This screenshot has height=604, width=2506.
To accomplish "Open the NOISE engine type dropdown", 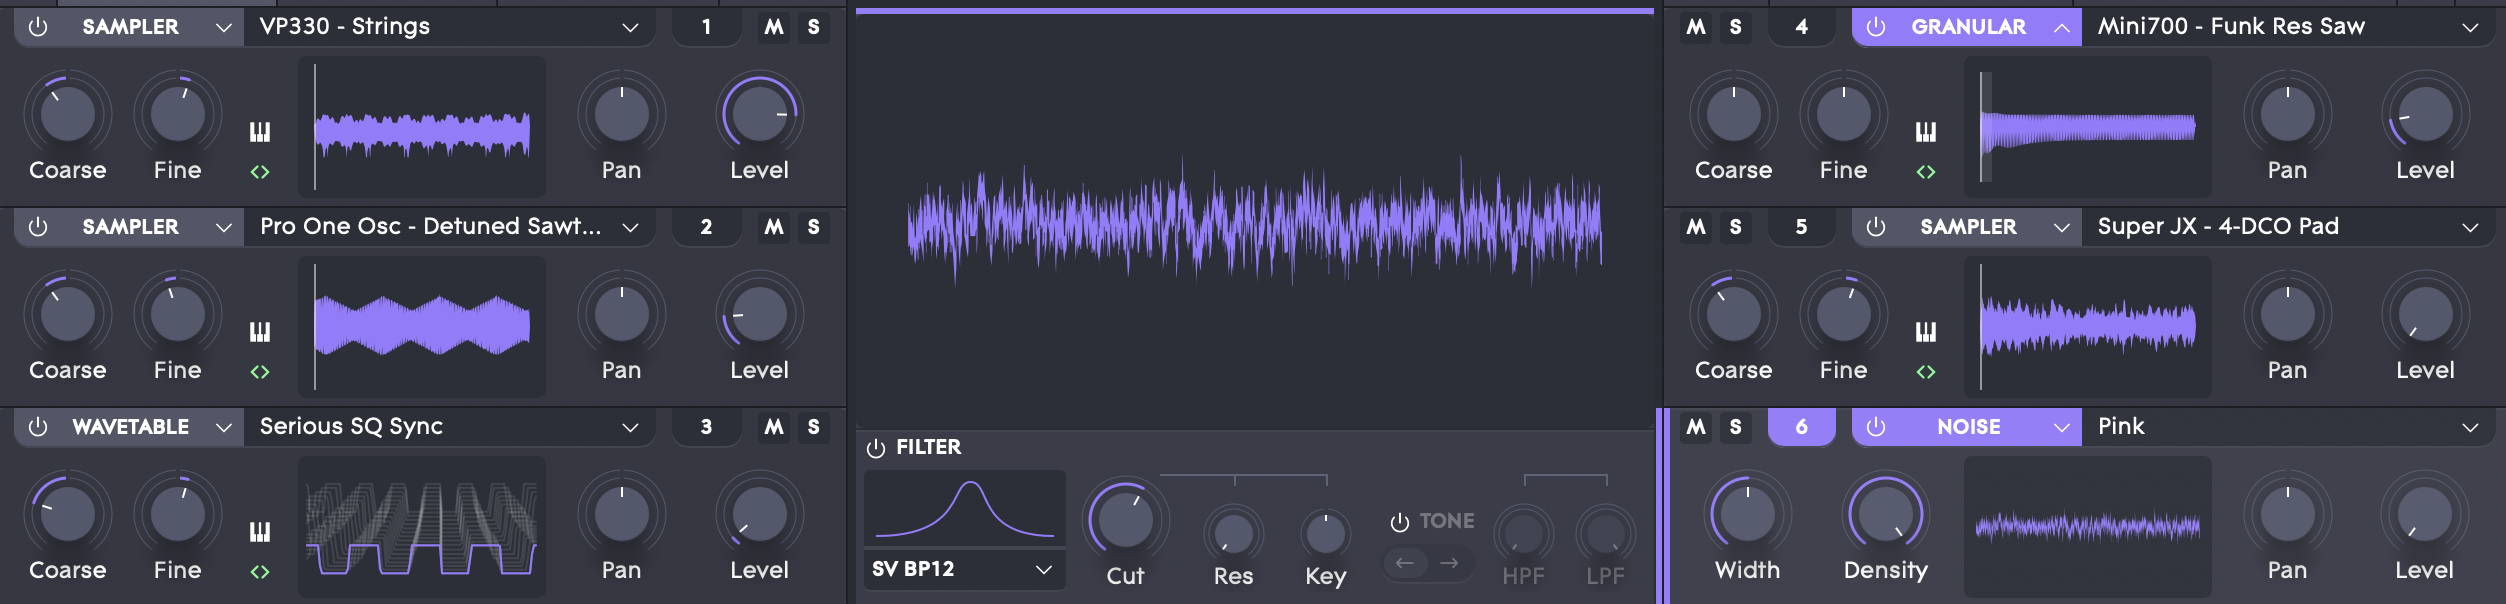I will click(2062, 428).
